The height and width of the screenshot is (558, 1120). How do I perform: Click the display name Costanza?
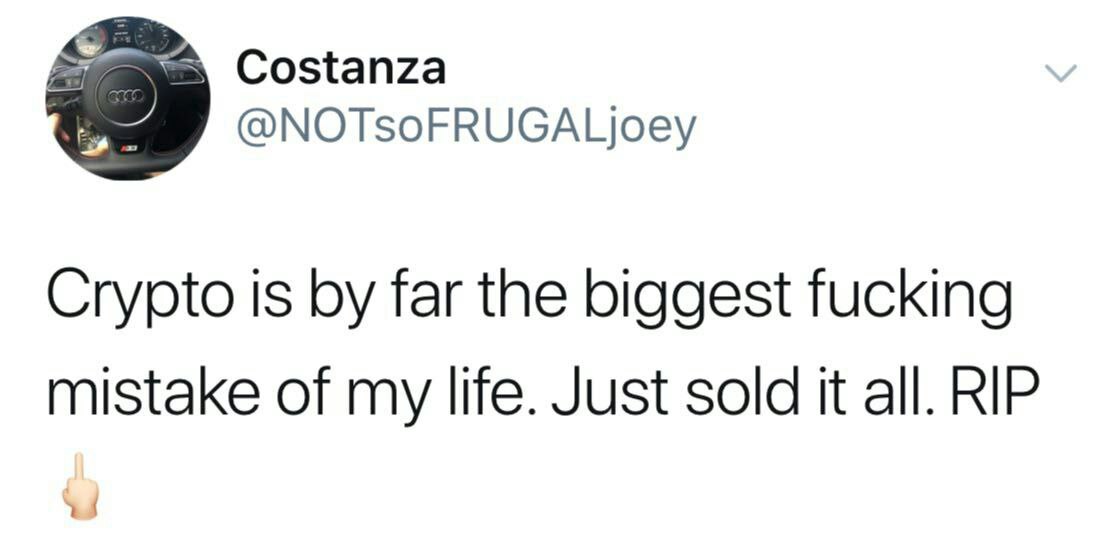341,69
